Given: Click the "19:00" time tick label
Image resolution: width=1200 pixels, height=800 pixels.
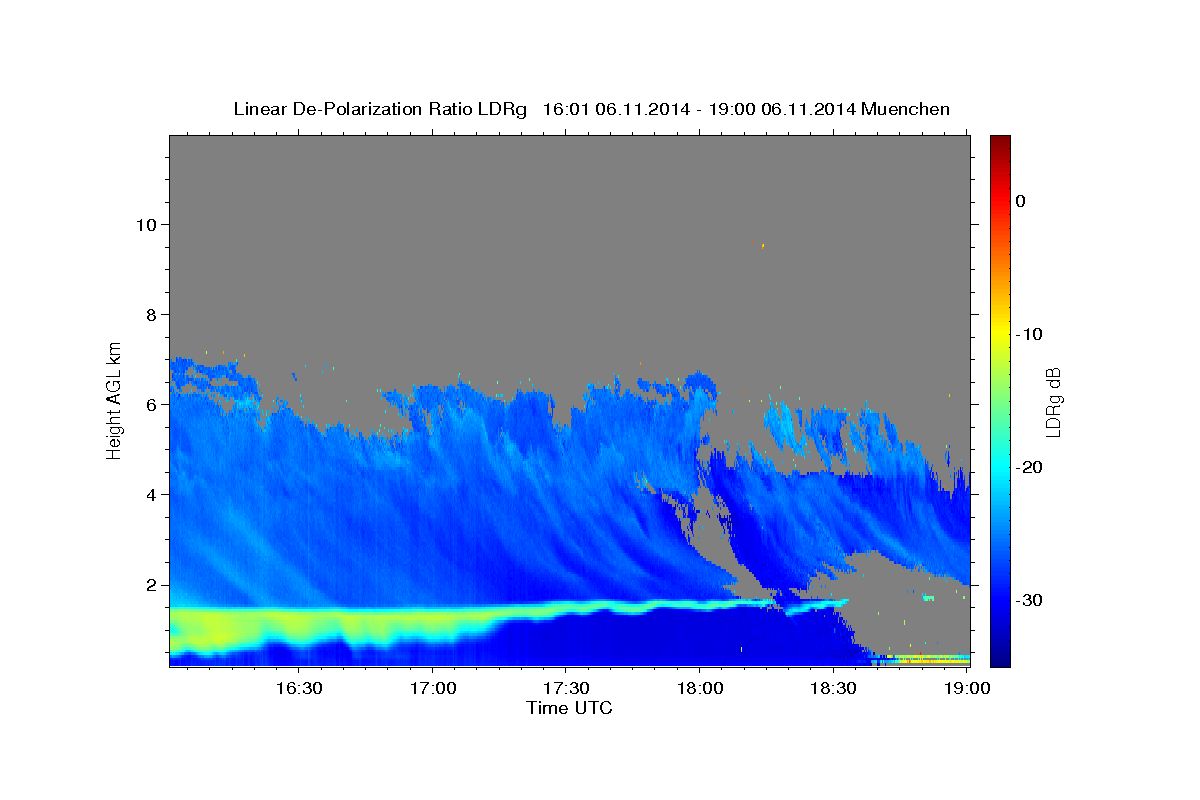Looking at the screenshot, I should tap(966, 688).
